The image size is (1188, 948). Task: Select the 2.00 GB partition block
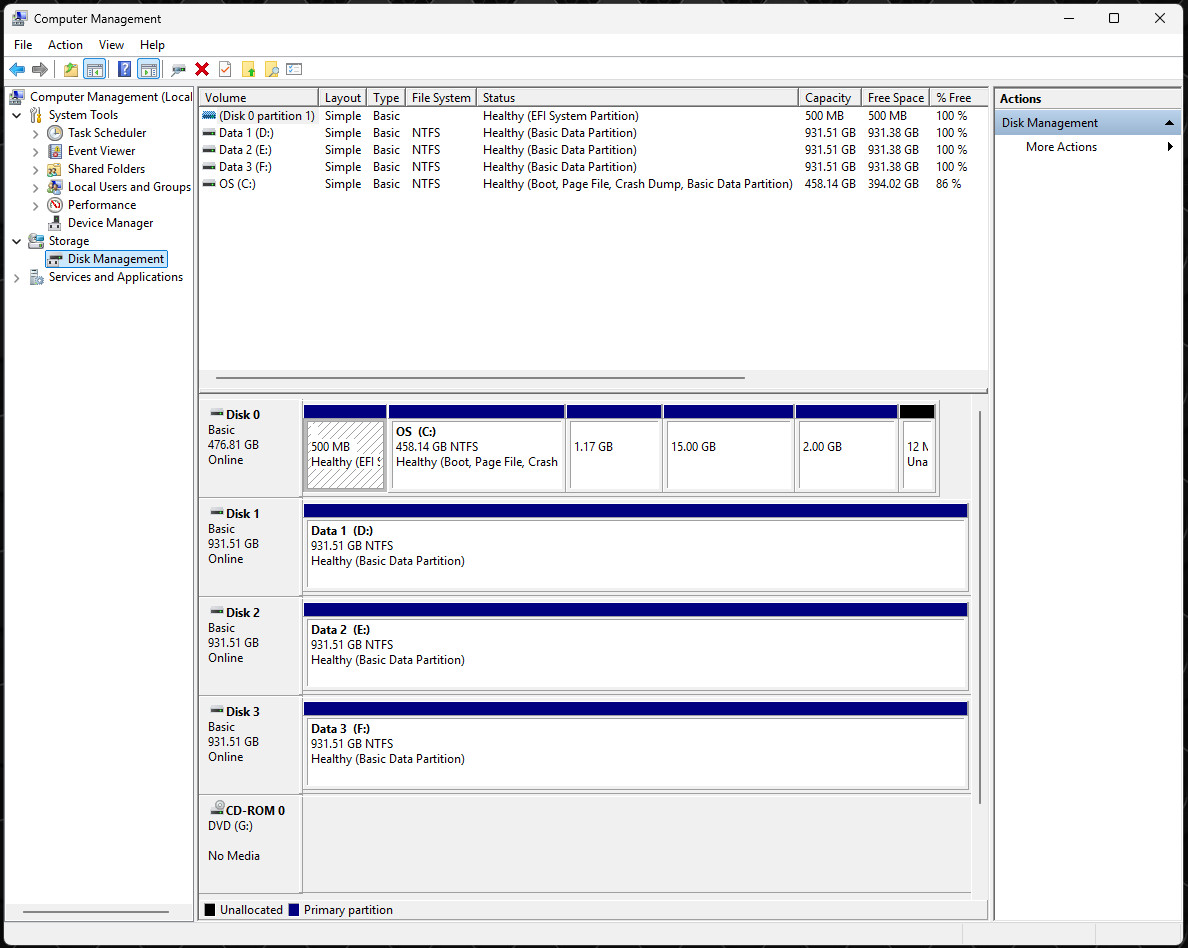point(847,449)
